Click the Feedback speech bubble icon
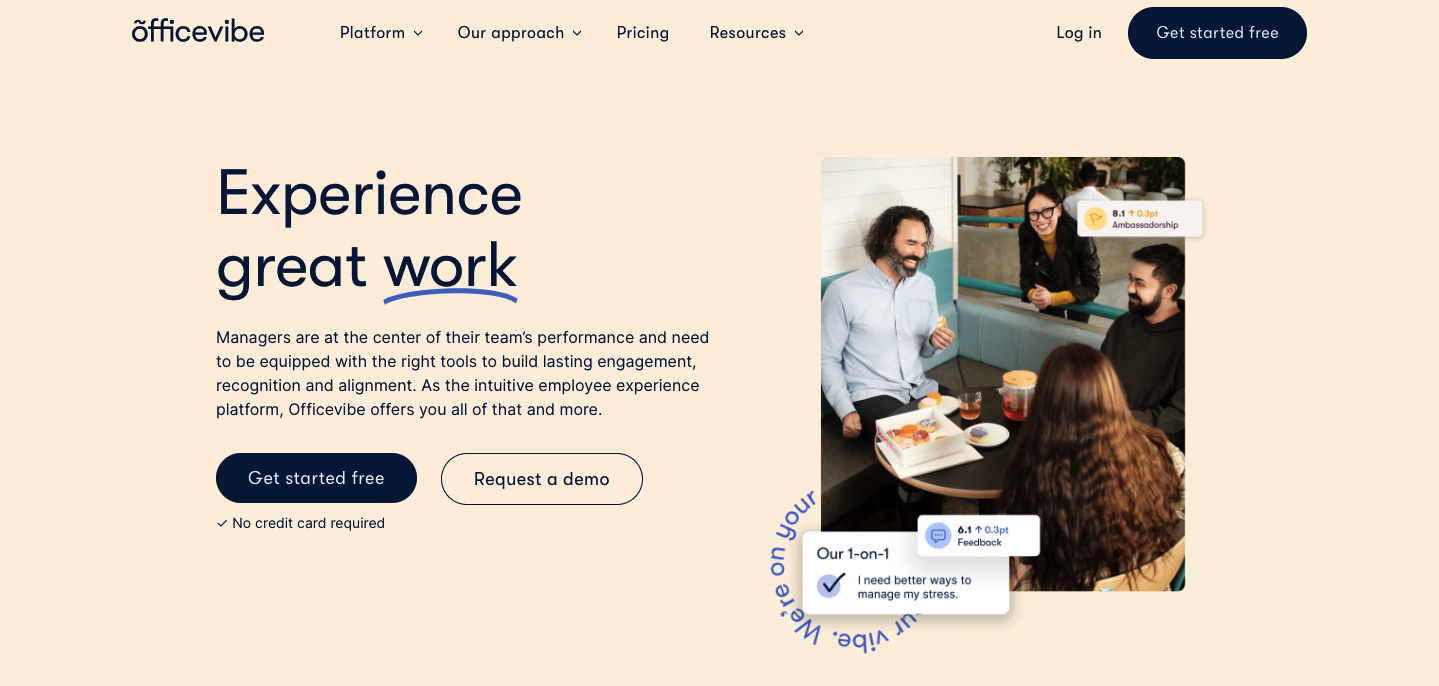The image size is (1439, 686). coord(937,535)
